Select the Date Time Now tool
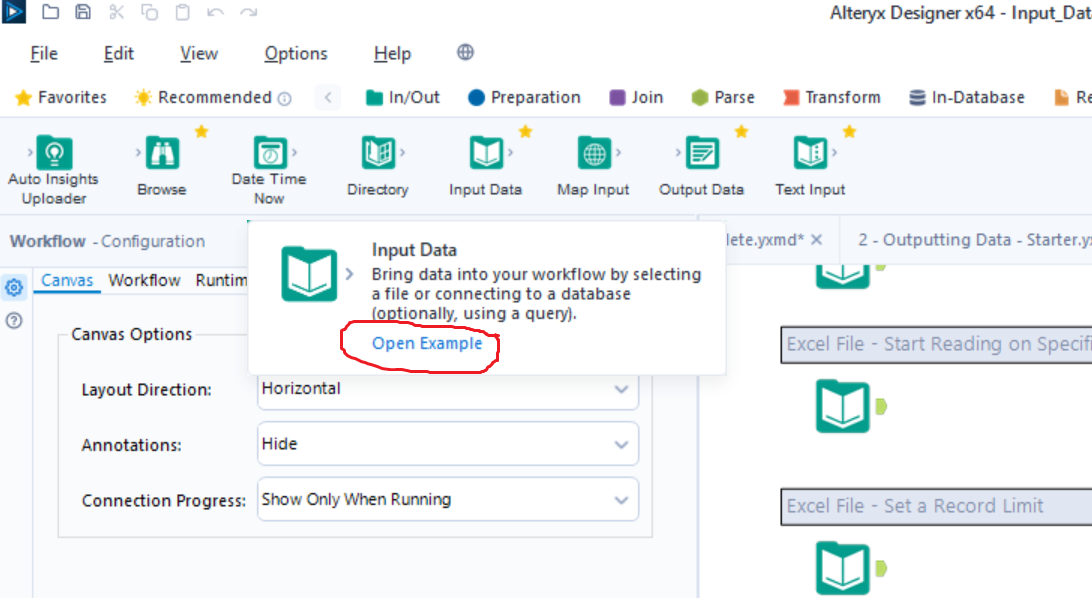This screenshot has width=1092, height=598. (269, 171)
